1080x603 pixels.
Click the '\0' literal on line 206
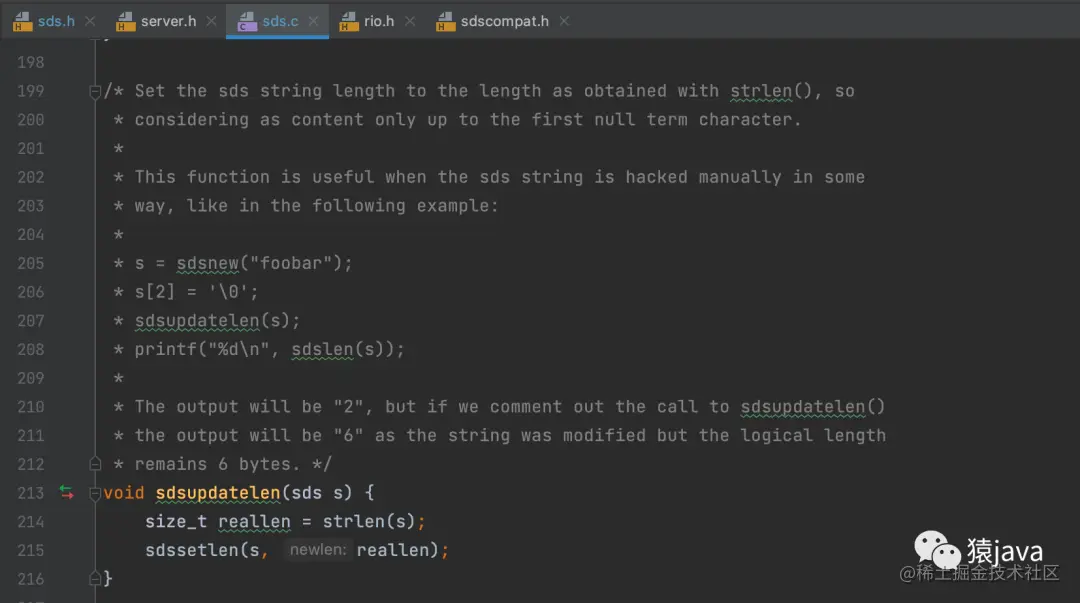click(228, 292)
